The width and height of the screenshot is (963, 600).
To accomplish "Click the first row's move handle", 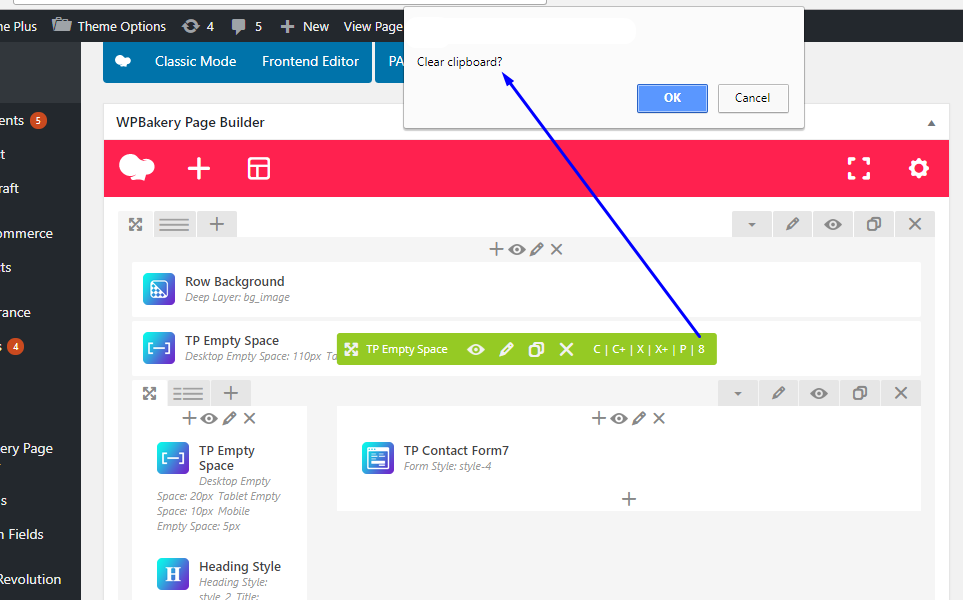I will 136,224.
